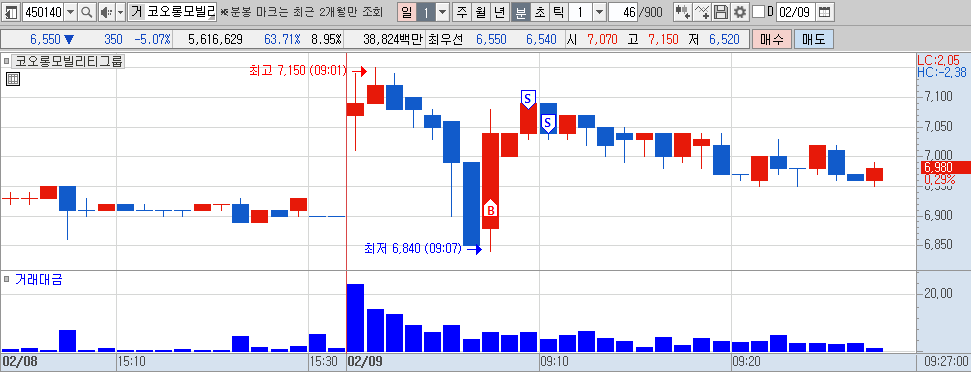
Task: Toggle the 코오롱모빌리티그룹 legend square marker
Action: point(6,61)
